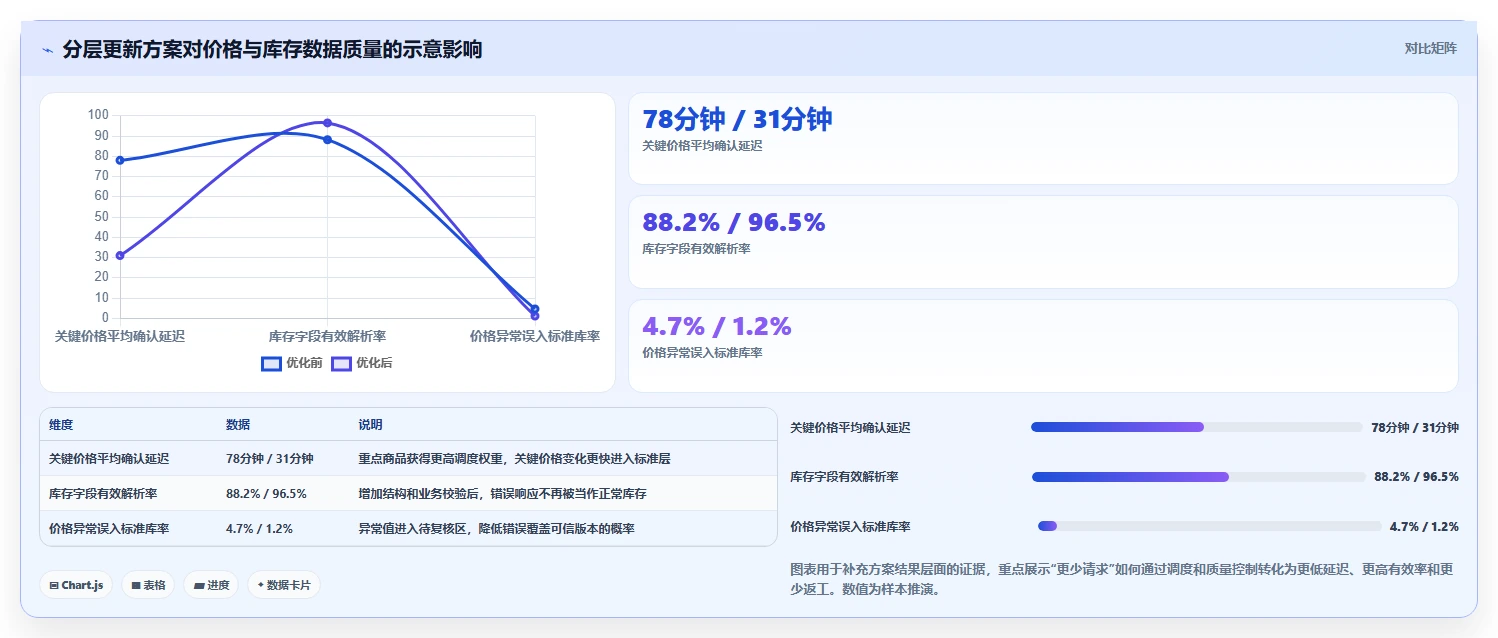Viewport: 1498px width, 638px height.
Task: Click the x-axis label 价格异常误入标准库率 under the chart
Action: (535, 337)
